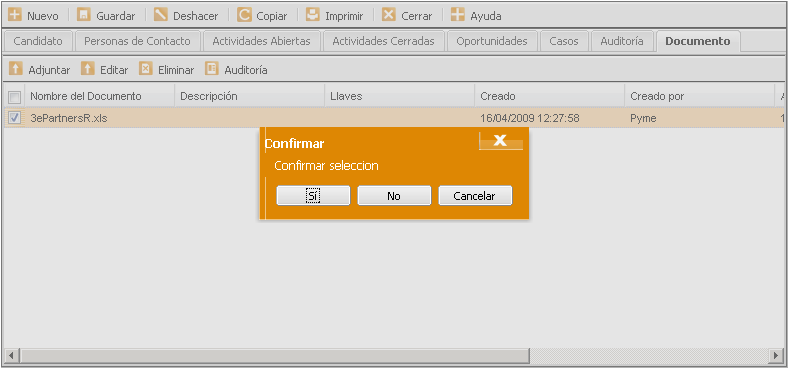Viewport: 789px width, 369px height.
Task: Click the Deshacer undo icon
Action: (x=161, y=15)
